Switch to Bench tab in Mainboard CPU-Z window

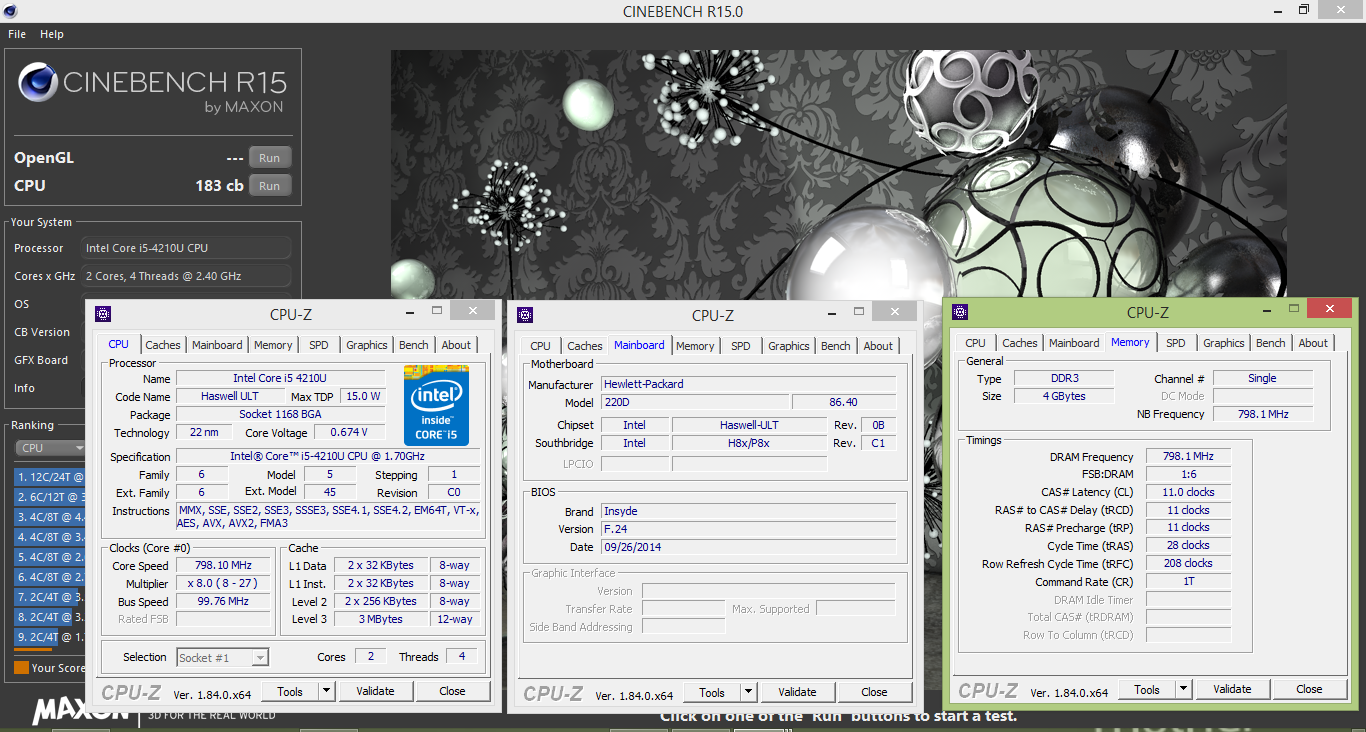pyautogui.click(x=836, y=346)
